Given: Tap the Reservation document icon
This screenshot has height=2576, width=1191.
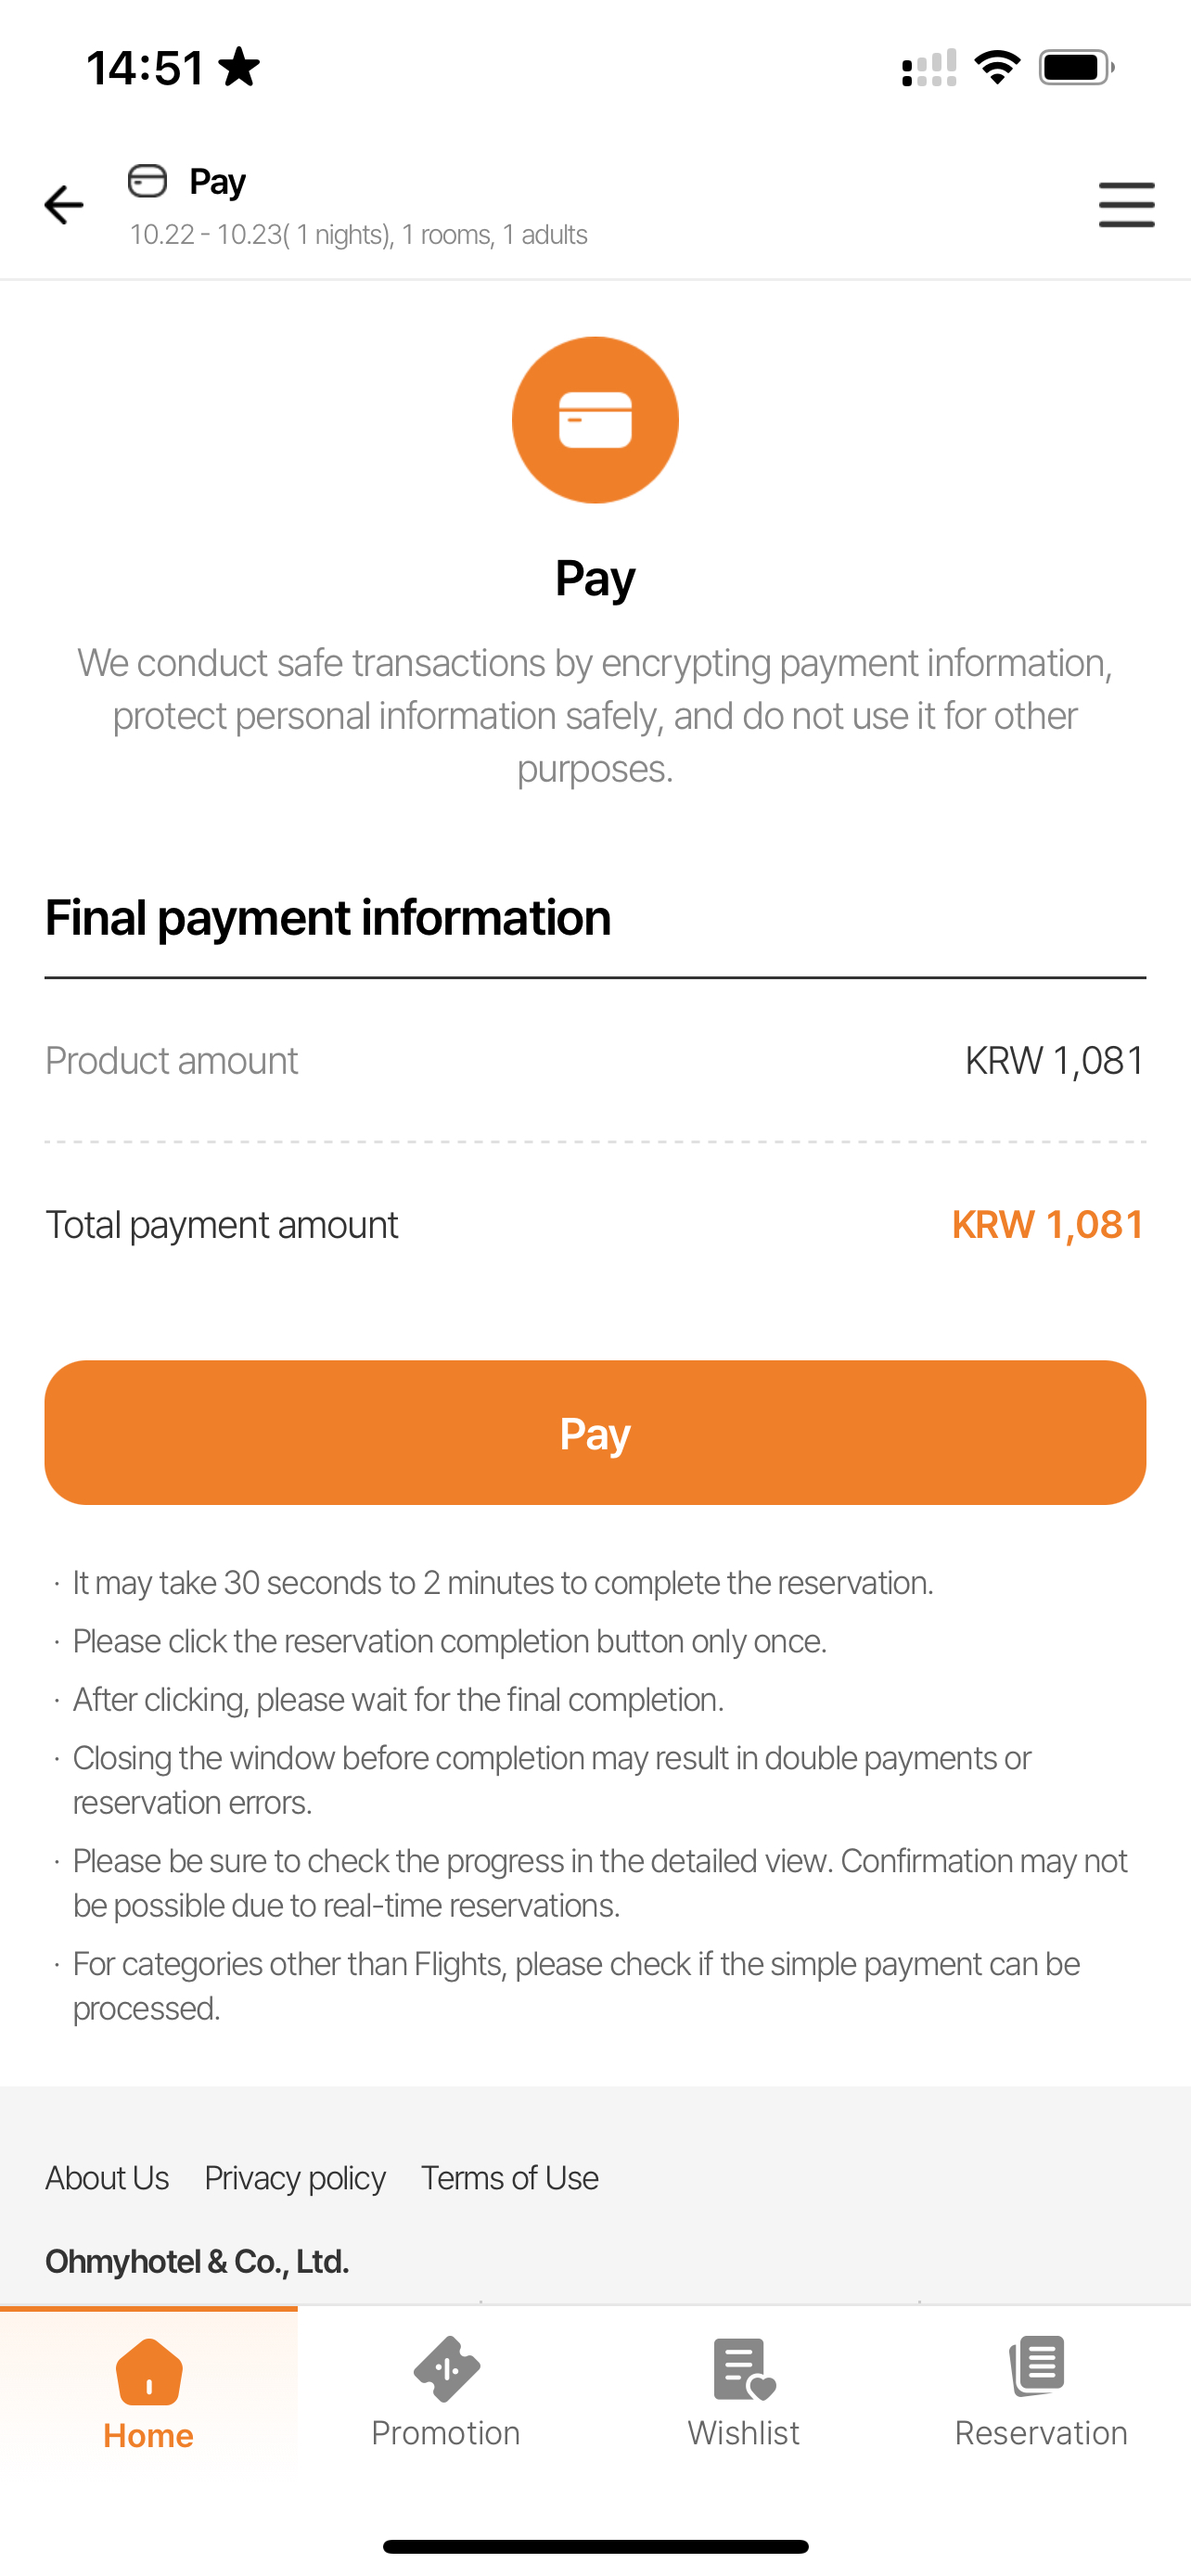Looking at the screenshot, I should [1039, 2367].
